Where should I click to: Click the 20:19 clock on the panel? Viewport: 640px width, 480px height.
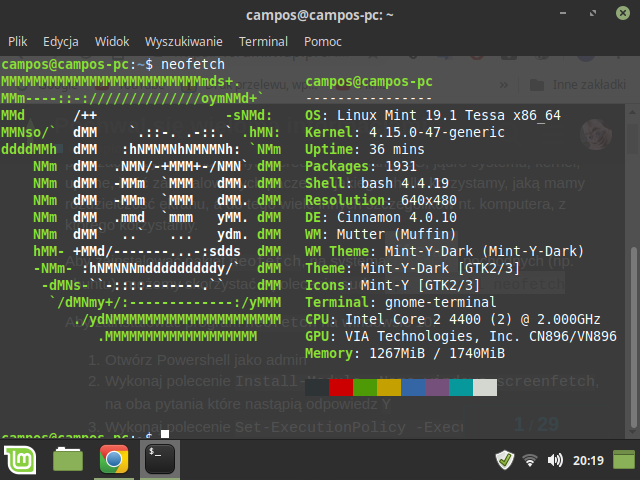point(587,460)
